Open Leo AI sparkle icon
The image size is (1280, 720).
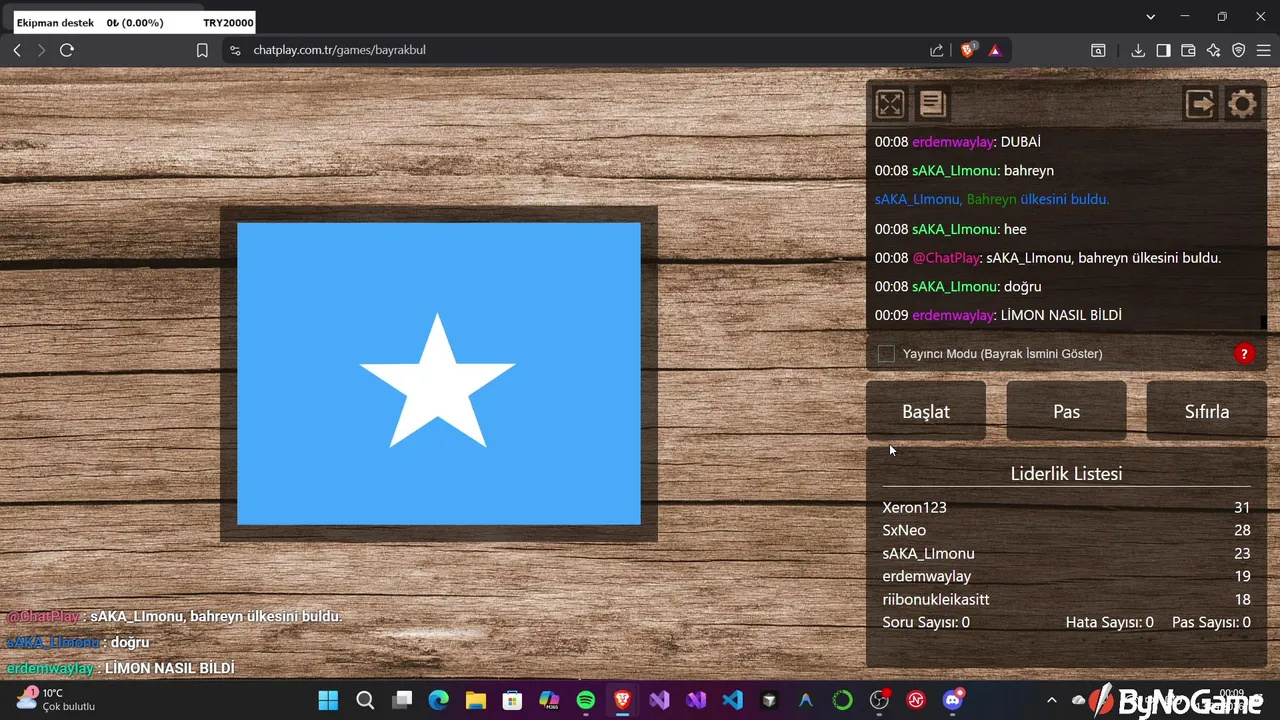1213,50
